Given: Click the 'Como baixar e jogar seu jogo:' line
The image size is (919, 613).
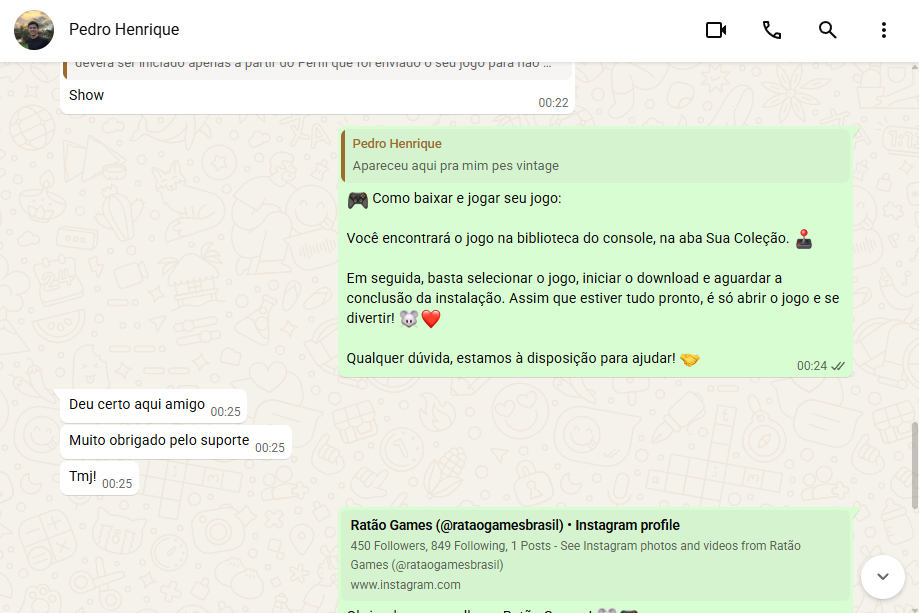Looking at the screenshot, I should 467,198.
